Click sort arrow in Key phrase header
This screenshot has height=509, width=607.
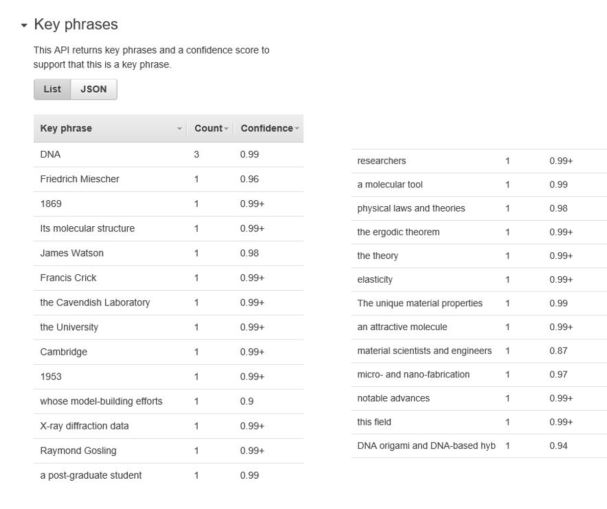point(180,129)
